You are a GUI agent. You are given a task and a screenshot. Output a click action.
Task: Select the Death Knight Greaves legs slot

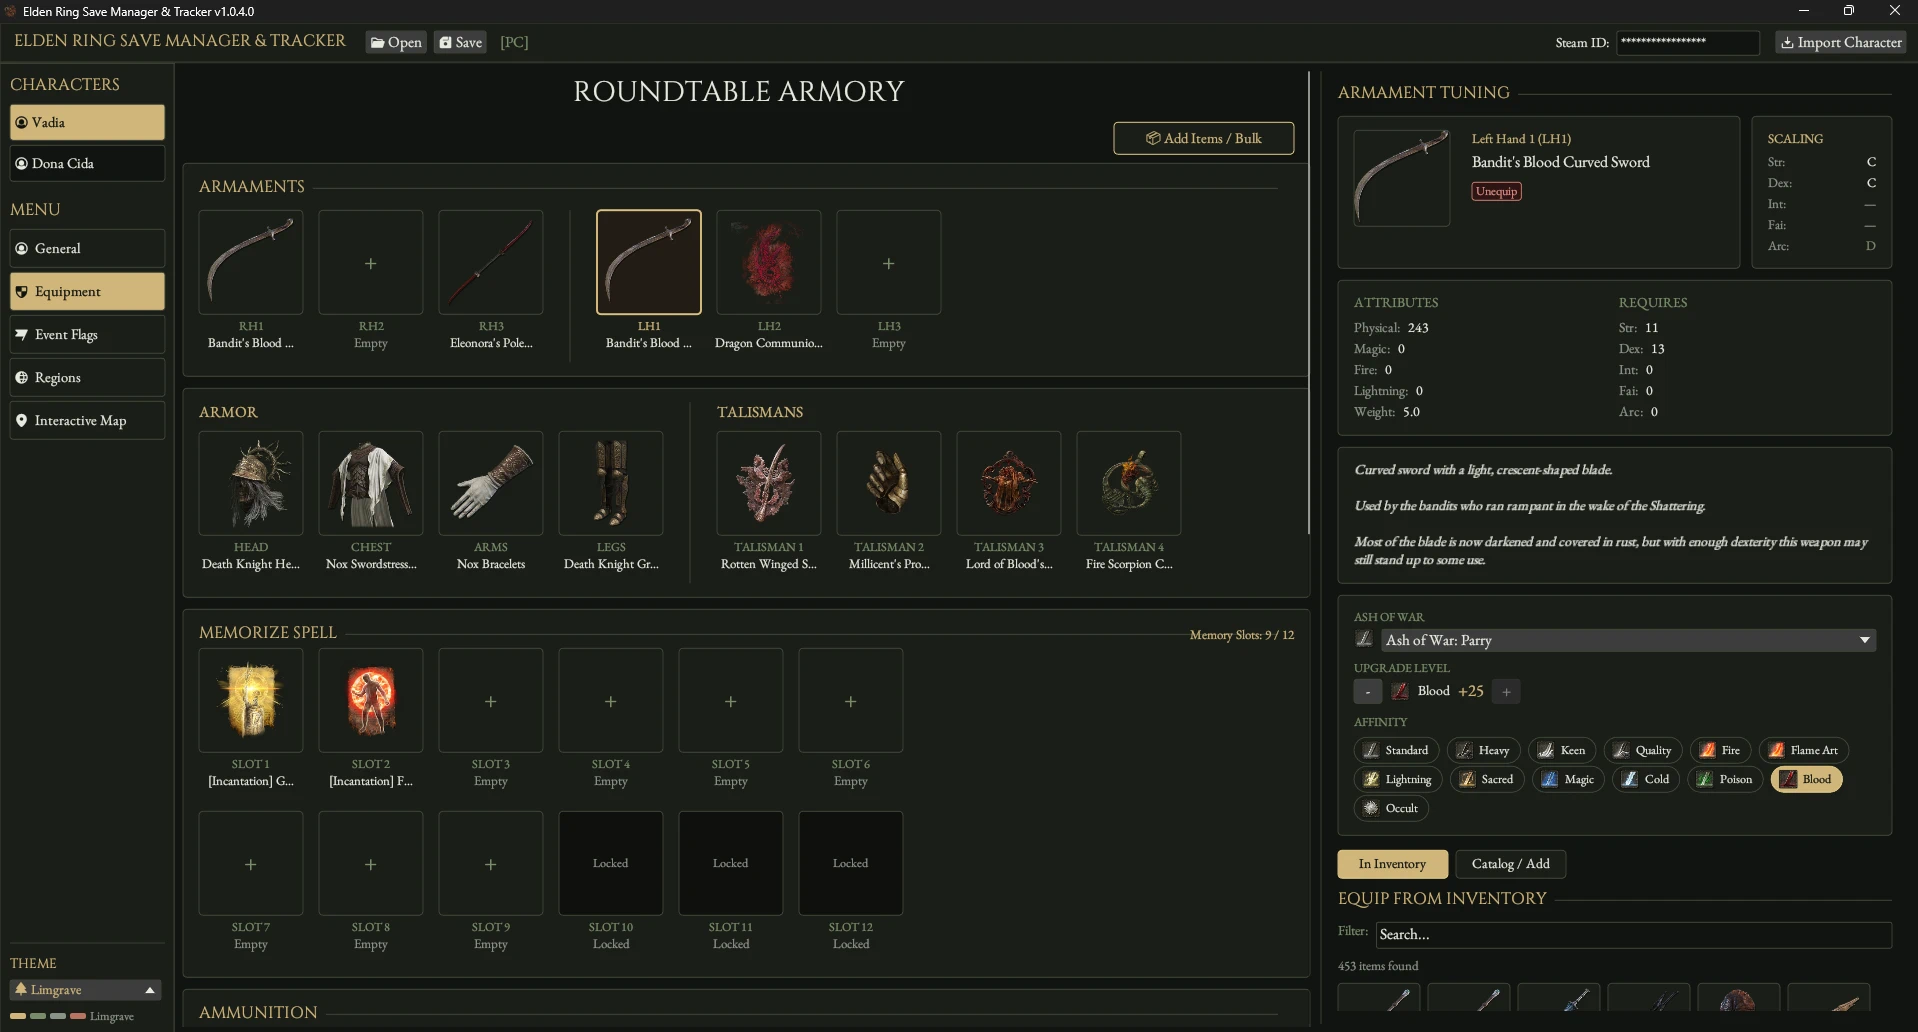pyautogui.click(x=611, y=483)
